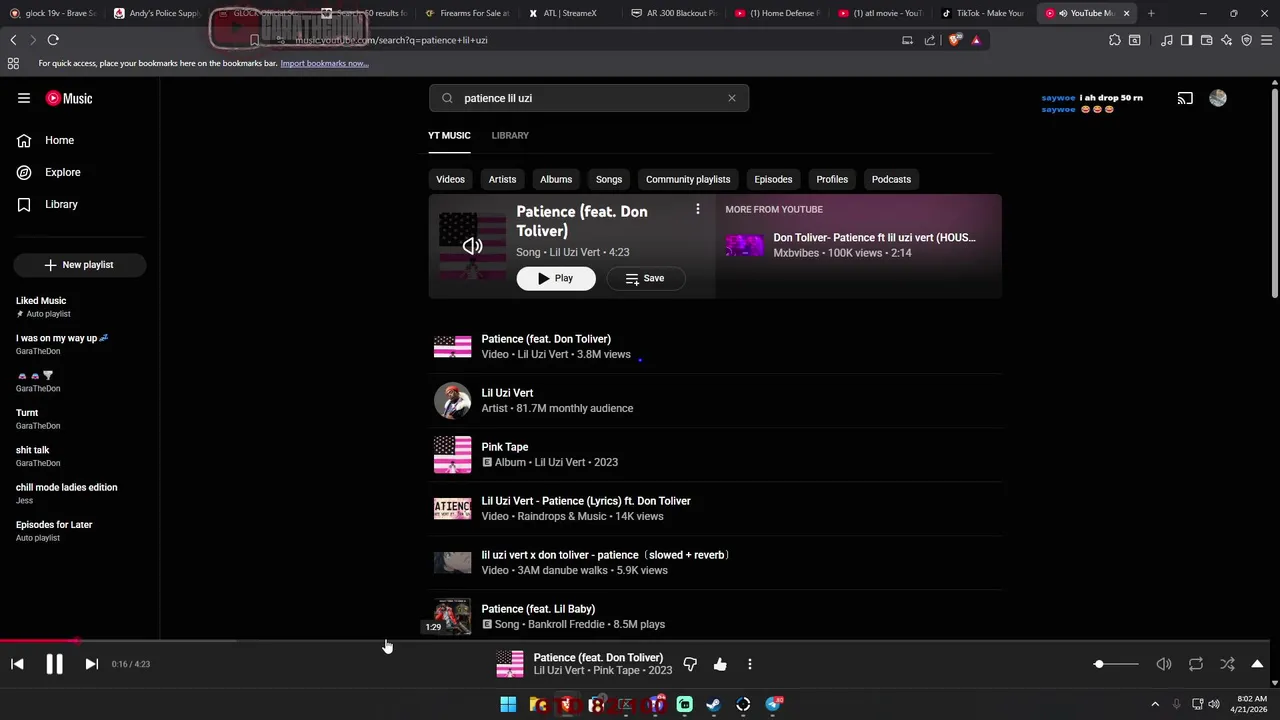Mute the player volume speaker icon
The width and height of the screenshot is (1280, 720).
point(1164,664)
